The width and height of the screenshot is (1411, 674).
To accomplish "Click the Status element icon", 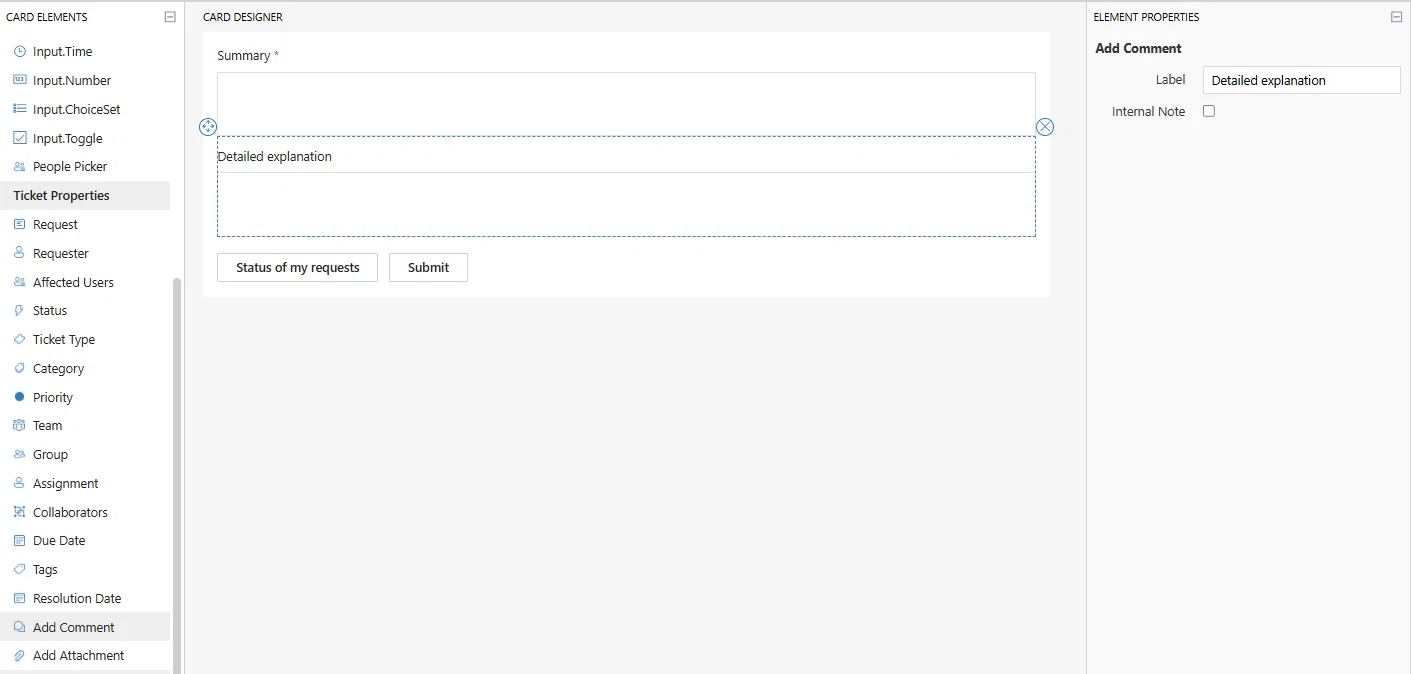I will (19, 310).
